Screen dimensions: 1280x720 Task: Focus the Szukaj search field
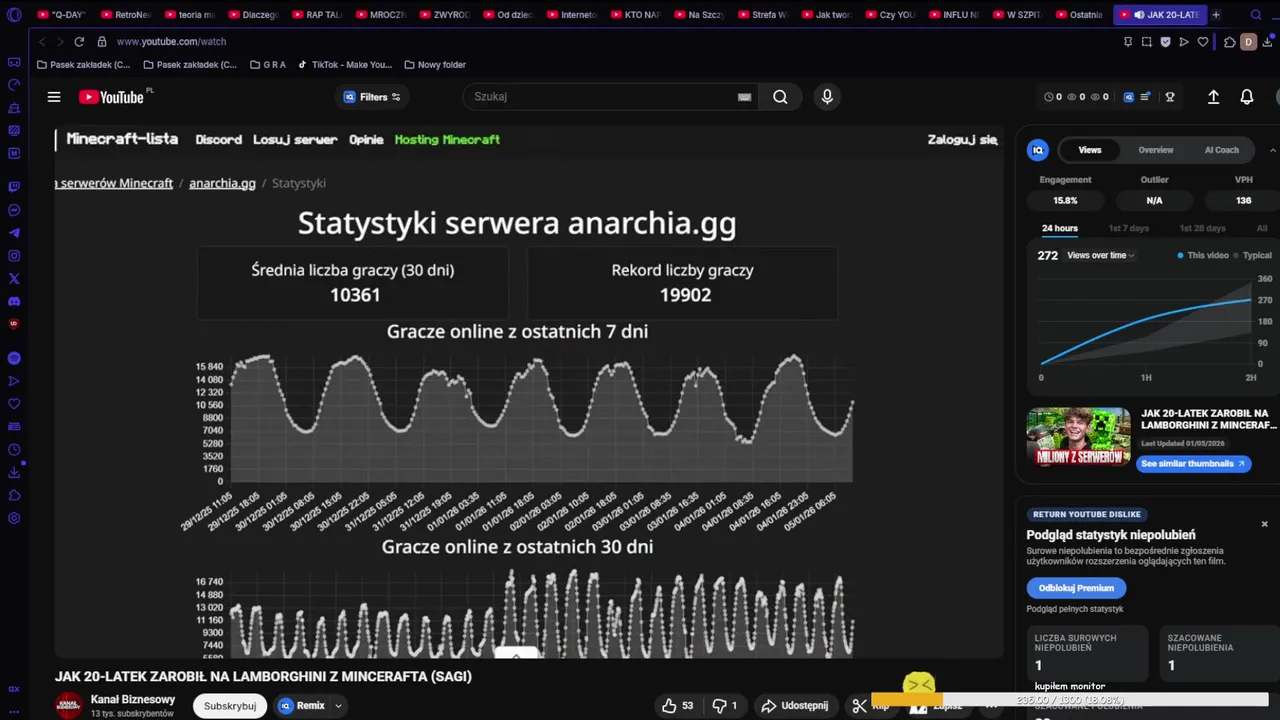600,97
